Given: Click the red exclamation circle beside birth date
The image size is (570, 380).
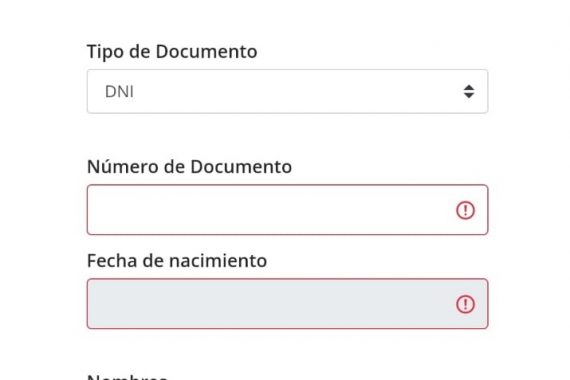Looking at the screenshot, I should click(465, 304).
